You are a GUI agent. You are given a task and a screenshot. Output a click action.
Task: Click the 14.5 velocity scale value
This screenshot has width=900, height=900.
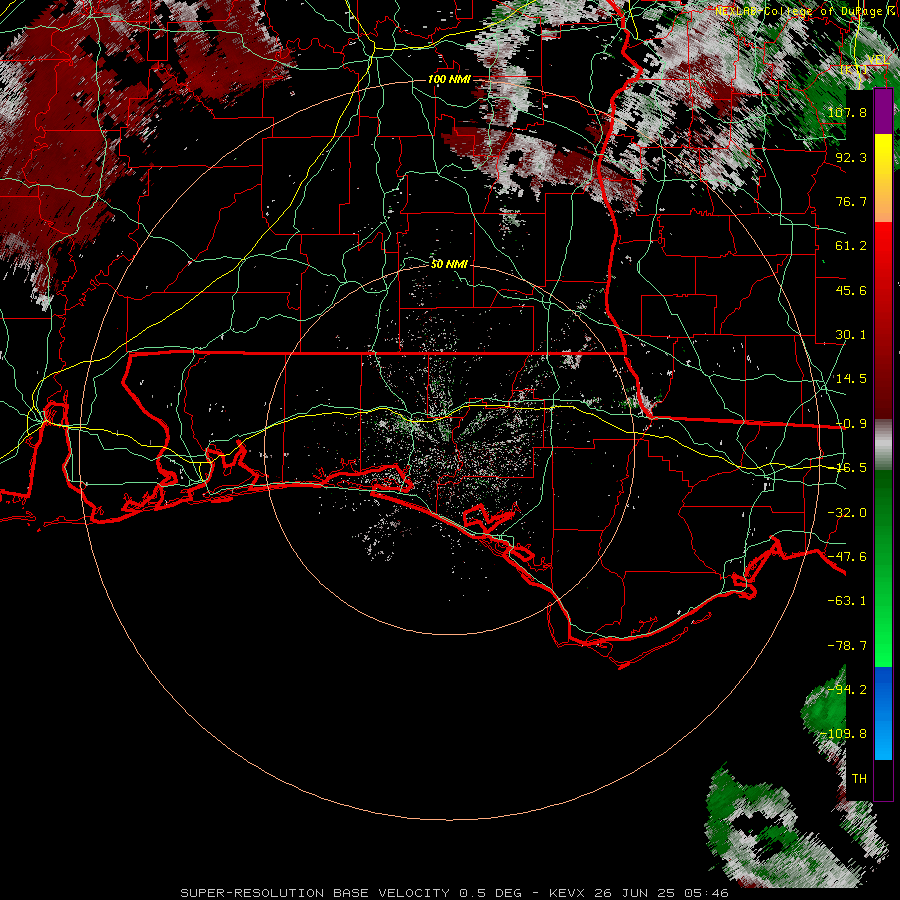851,379
